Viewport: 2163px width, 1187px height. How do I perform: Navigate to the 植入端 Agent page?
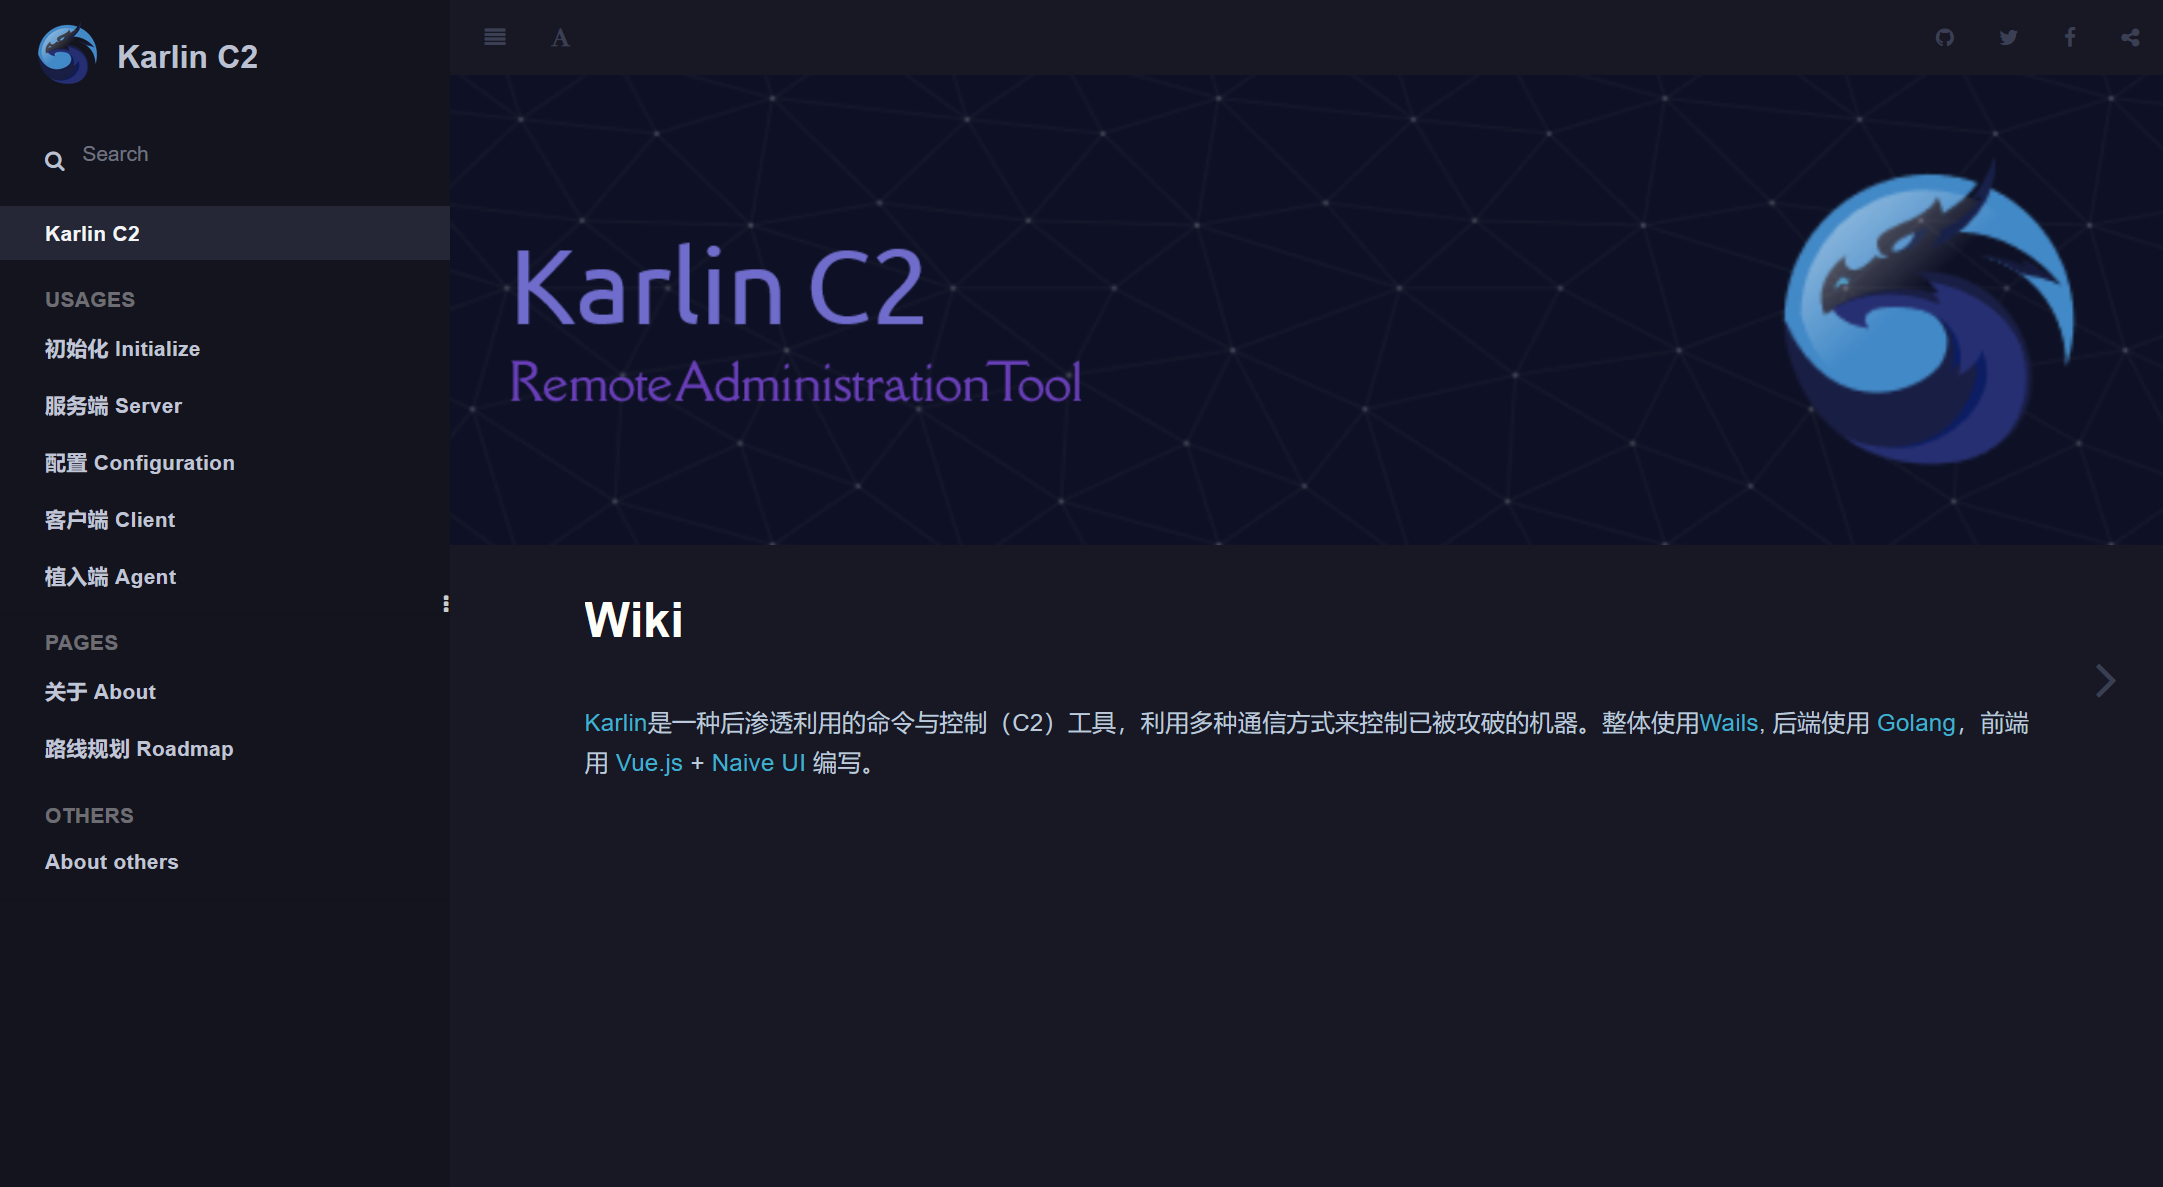point(110,577)
